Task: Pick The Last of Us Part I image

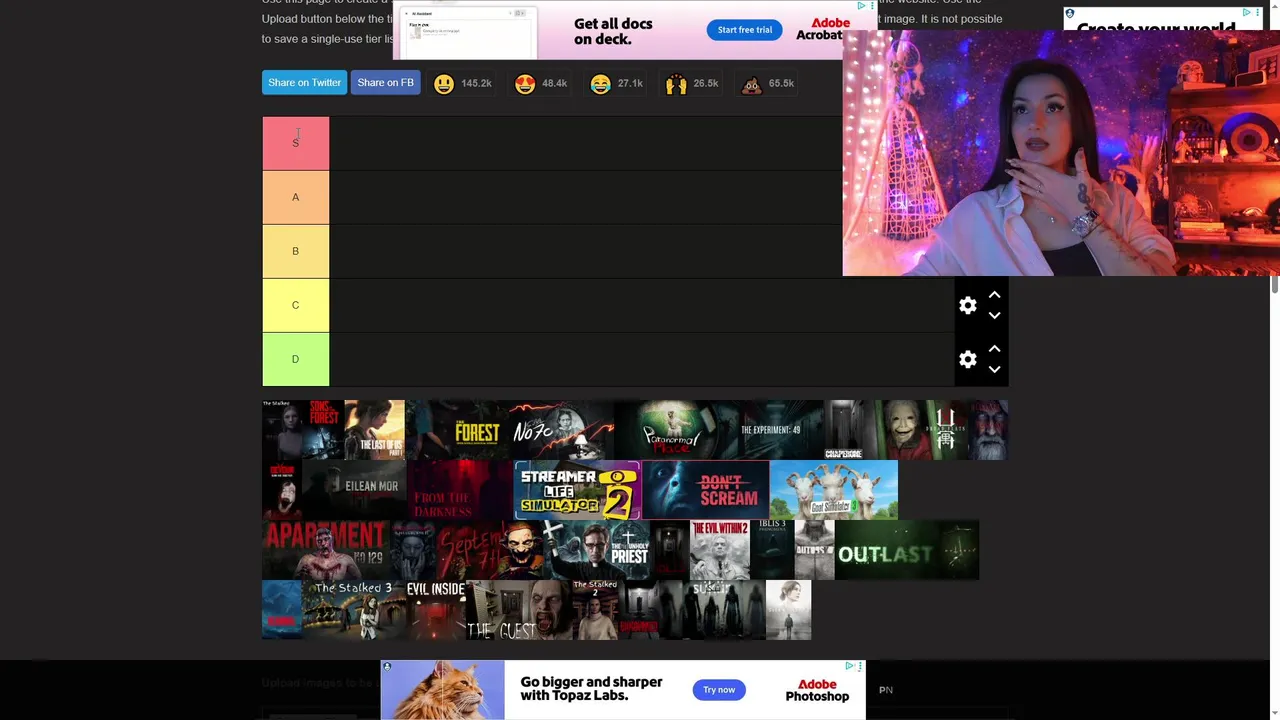Action: click(x=374, y=430)
